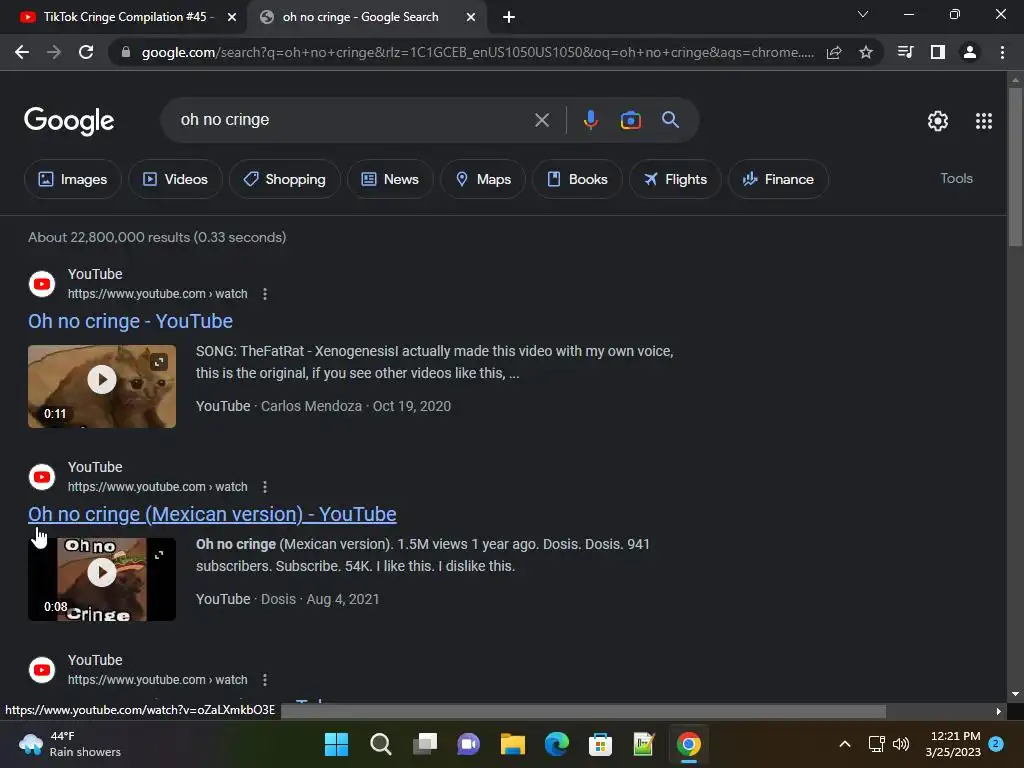Search by image with the camera icon
Viewport: 1024px width, 768px height.
(x=630, y=120)
